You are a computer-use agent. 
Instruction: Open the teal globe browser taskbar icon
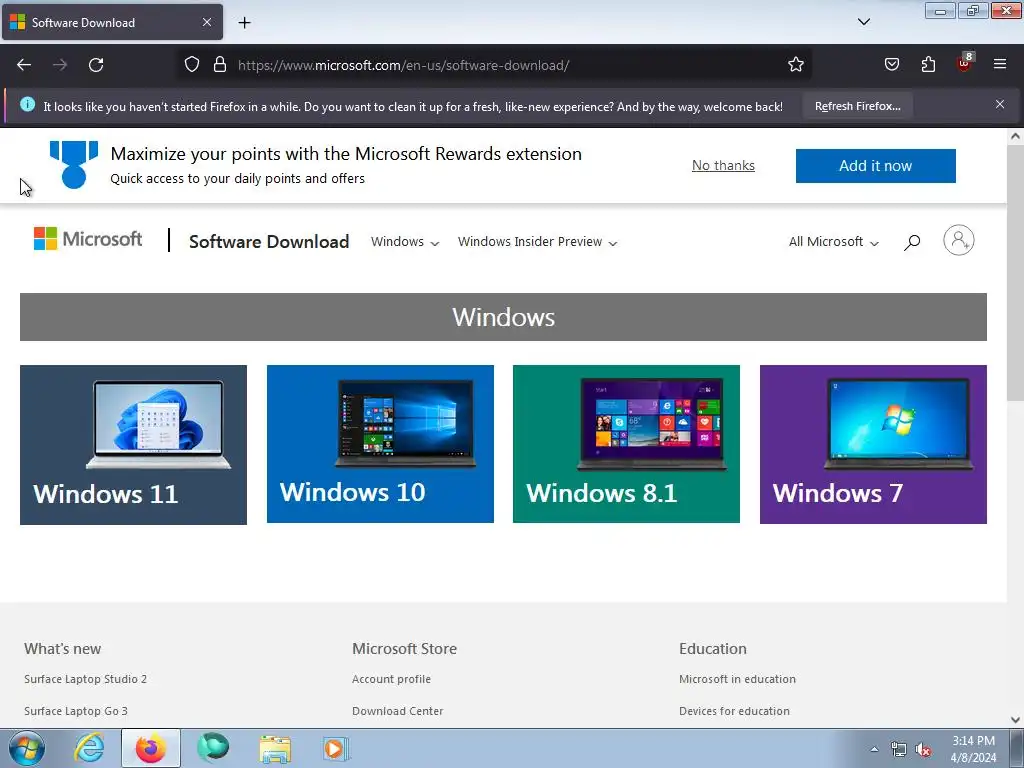[x=213, y=748]
